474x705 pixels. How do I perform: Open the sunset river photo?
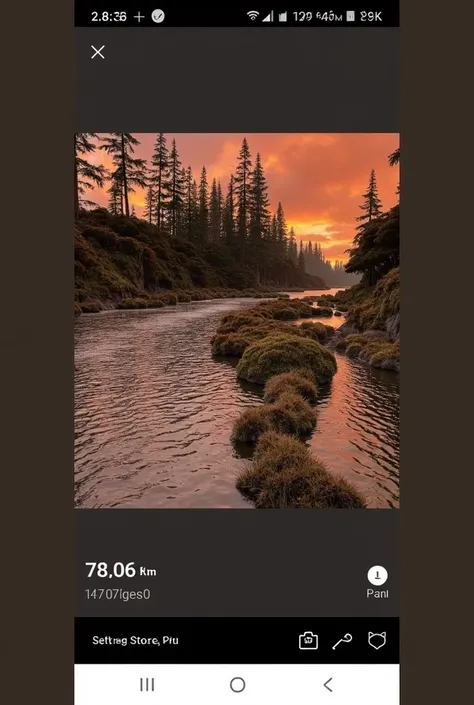click(x=237, y=320)
